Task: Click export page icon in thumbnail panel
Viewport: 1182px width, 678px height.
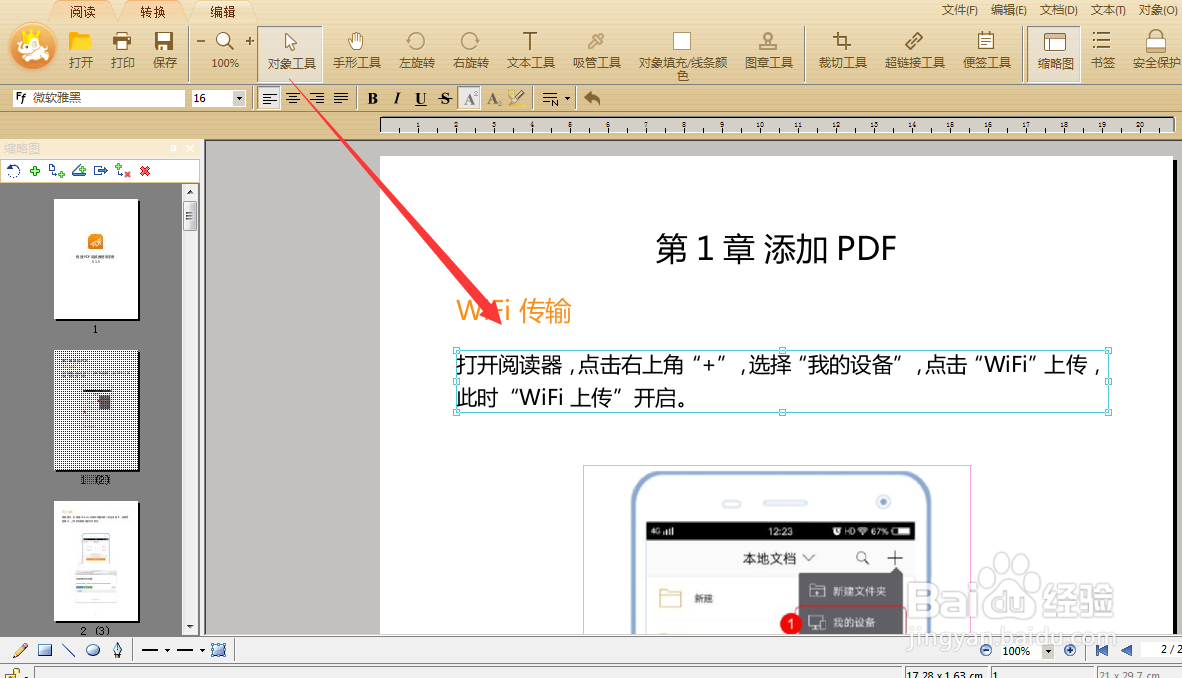Action: pyautogui.click(x=100, y=171)
